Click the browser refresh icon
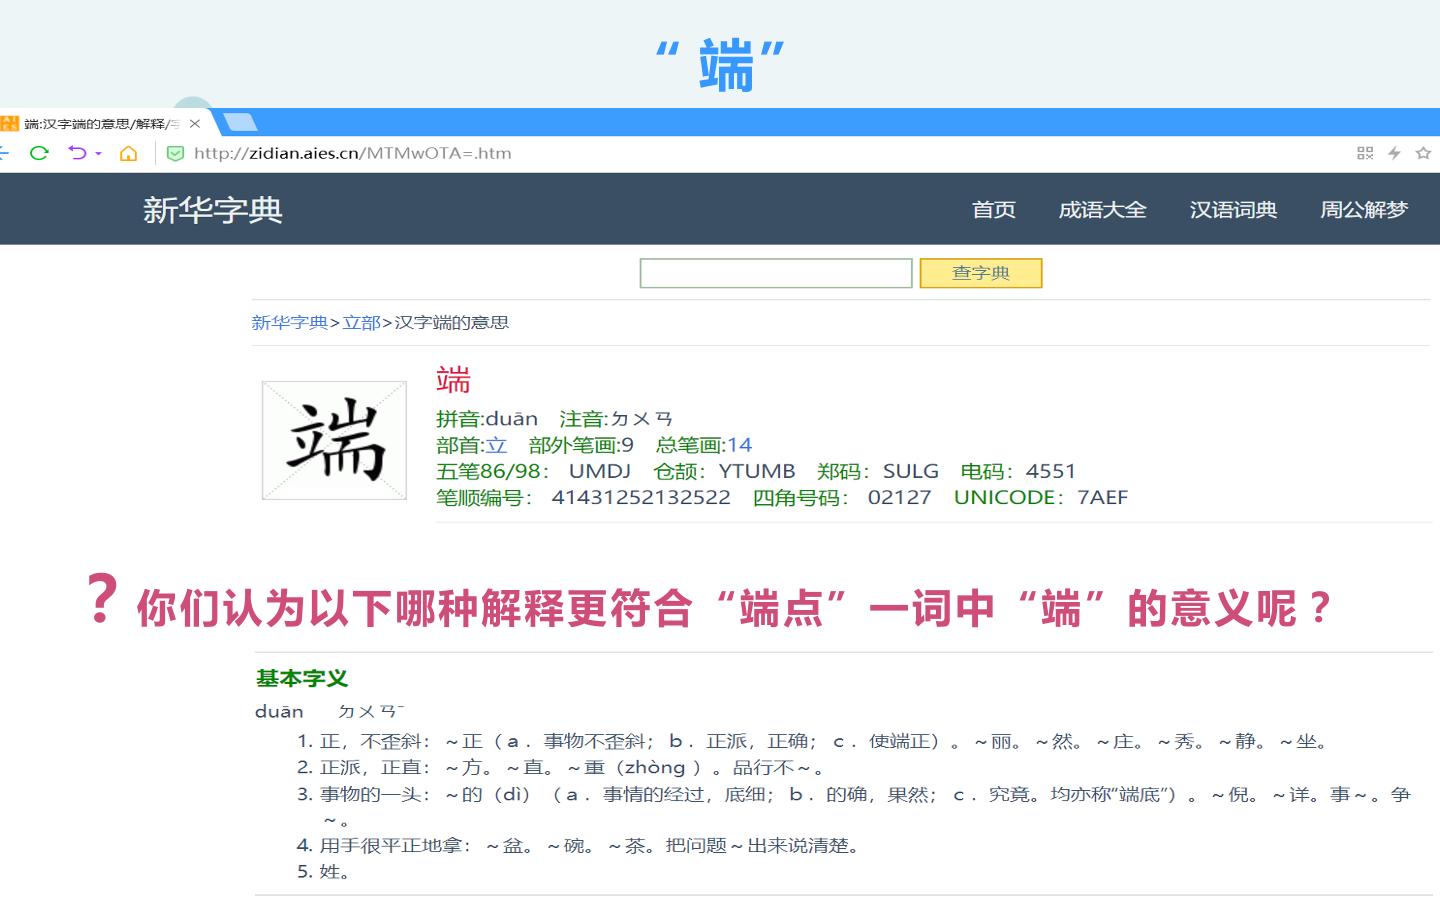The image size is (1440, 900). [39, 153]
